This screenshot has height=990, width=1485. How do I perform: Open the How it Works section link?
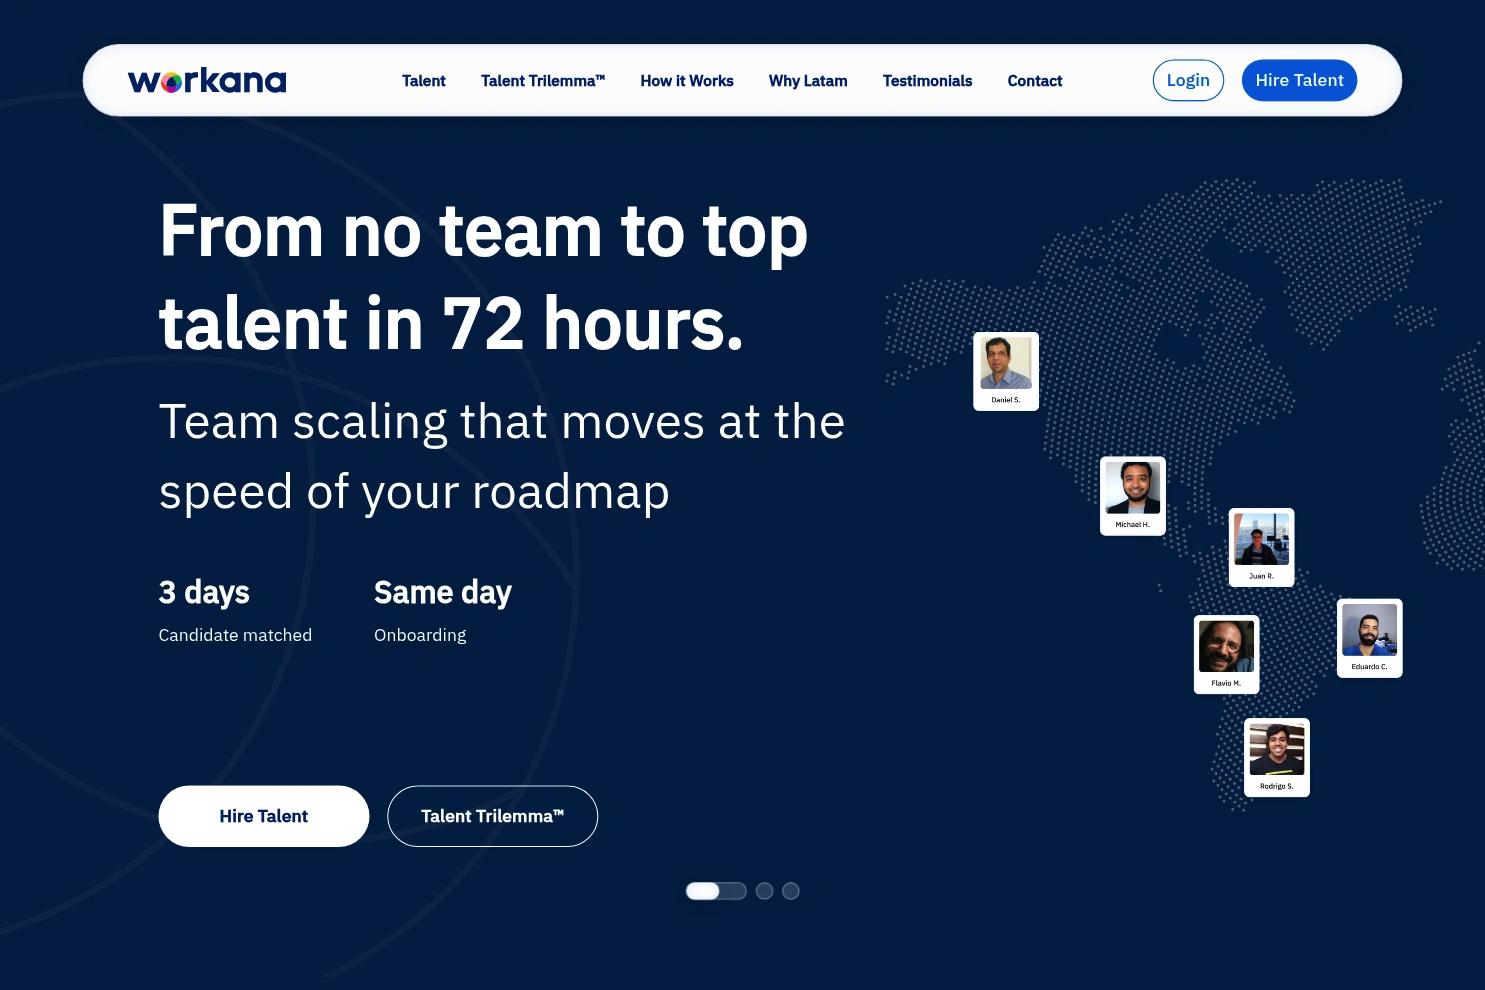tap(687, 81)
